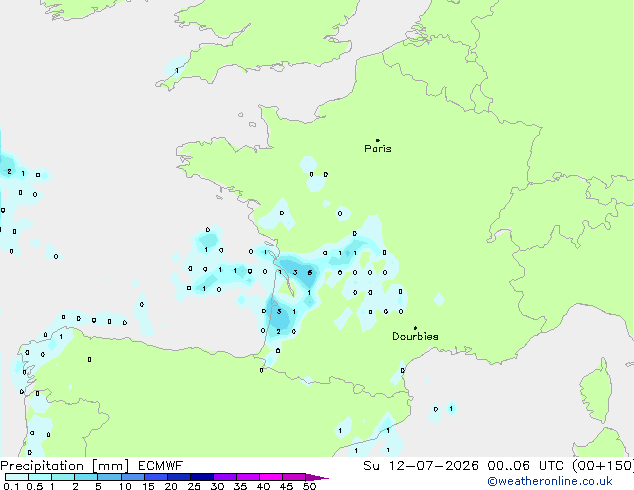Image resolution: width=634 pixels, height=490 pixels.
Task: Select the Paris location dot marker
Action: 378,140
